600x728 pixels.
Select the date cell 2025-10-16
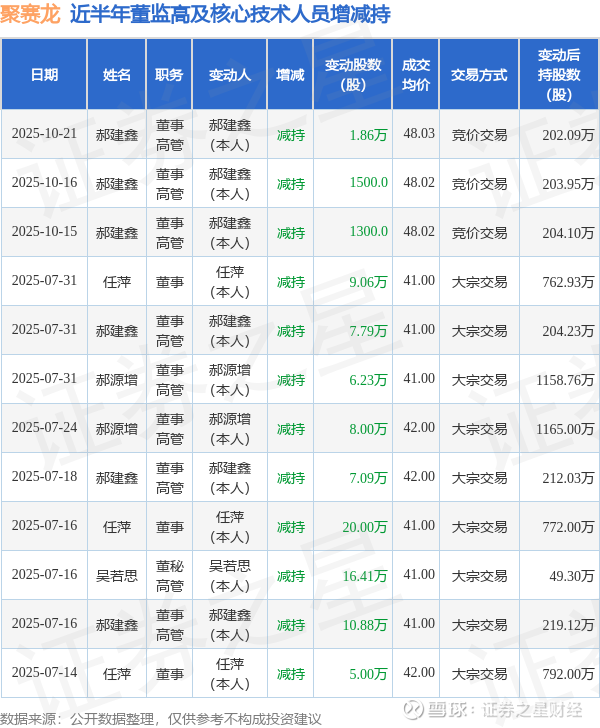[44, 182]
